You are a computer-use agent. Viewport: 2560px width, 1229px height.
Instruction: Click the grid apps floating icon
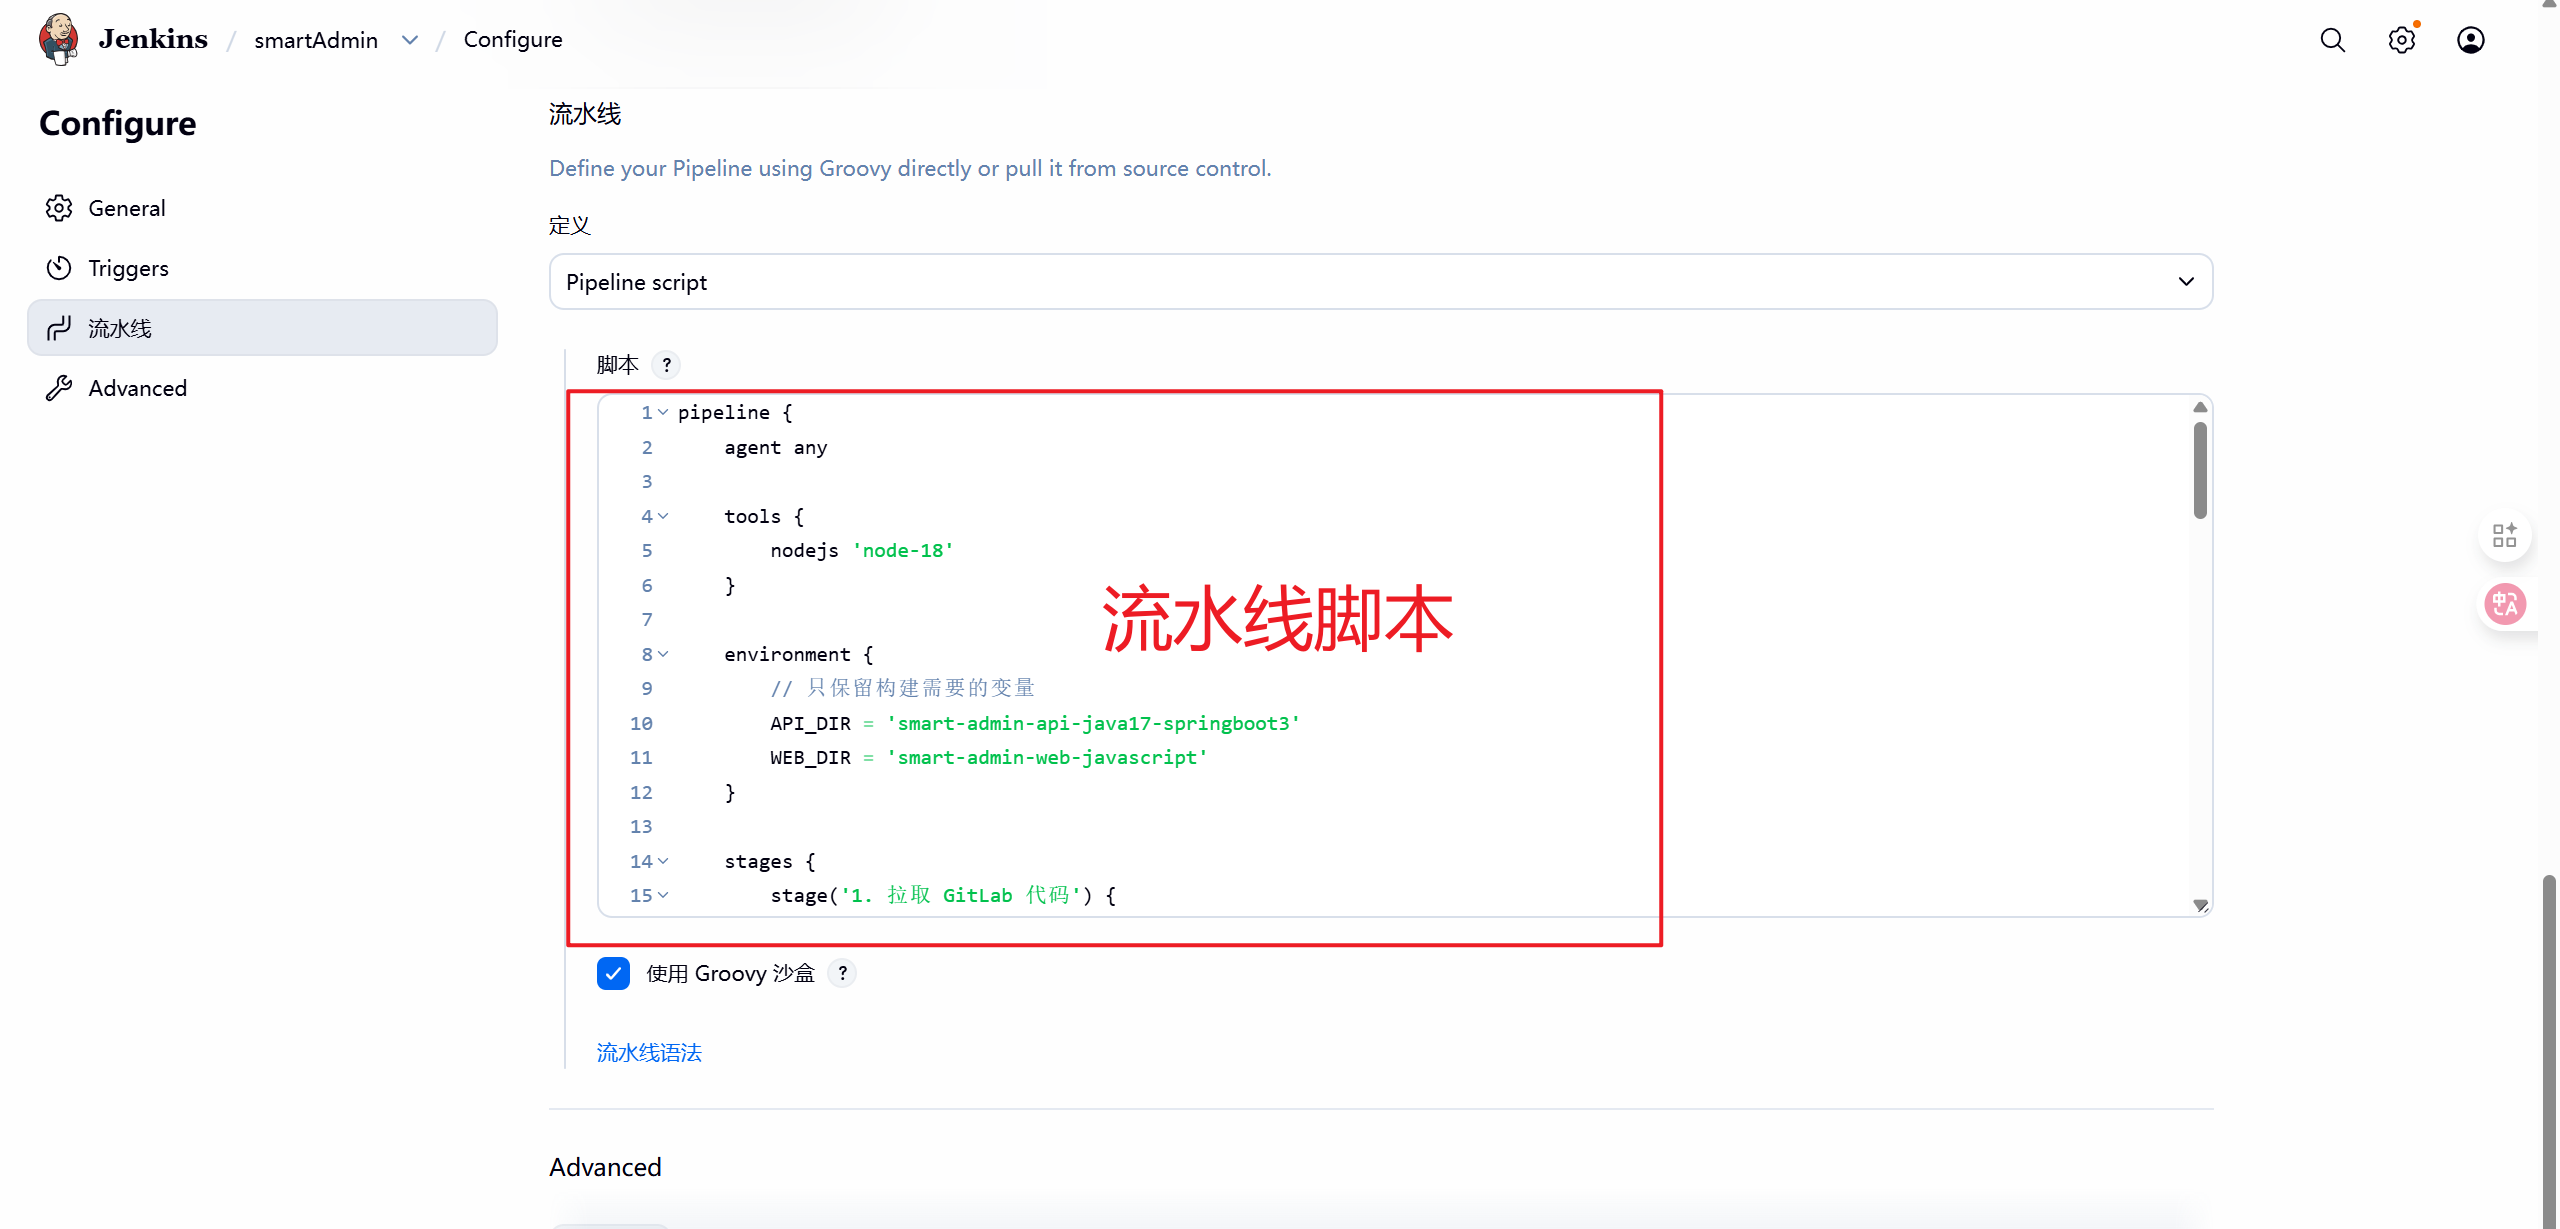[2505, 536]
